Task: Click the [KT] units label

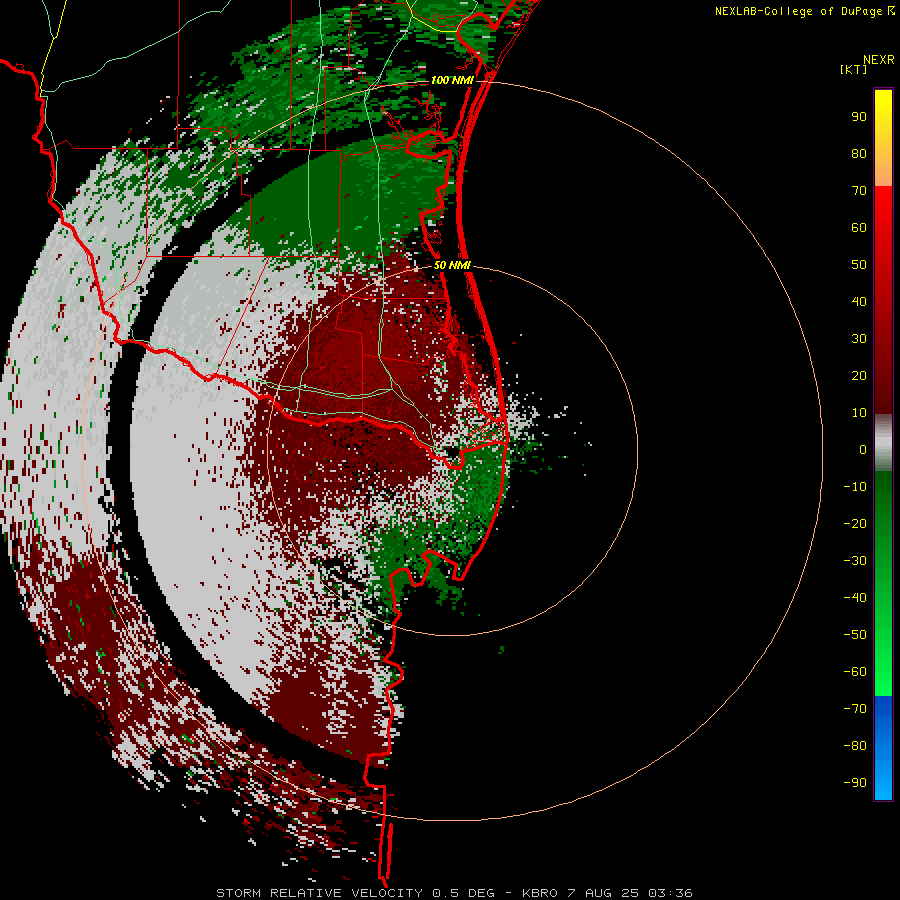Action: click(853, 69)
